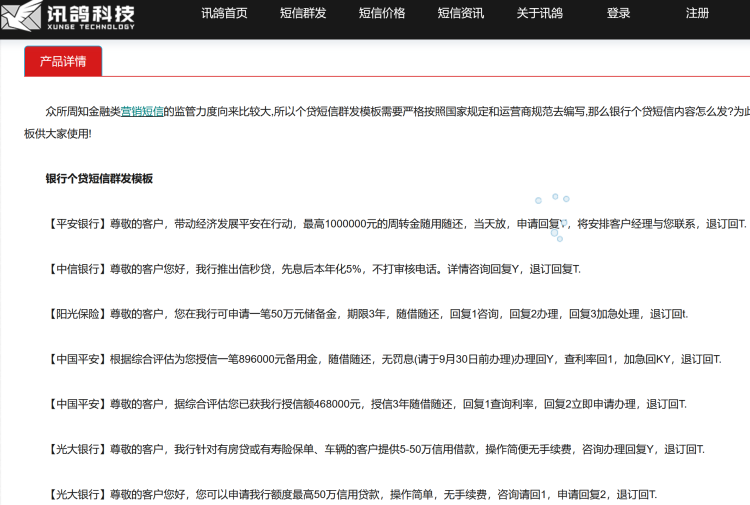Click the XUNGE TECHNOLOGY subtitle under the logo
Screen dimensions: 750x505
[90, 28]
